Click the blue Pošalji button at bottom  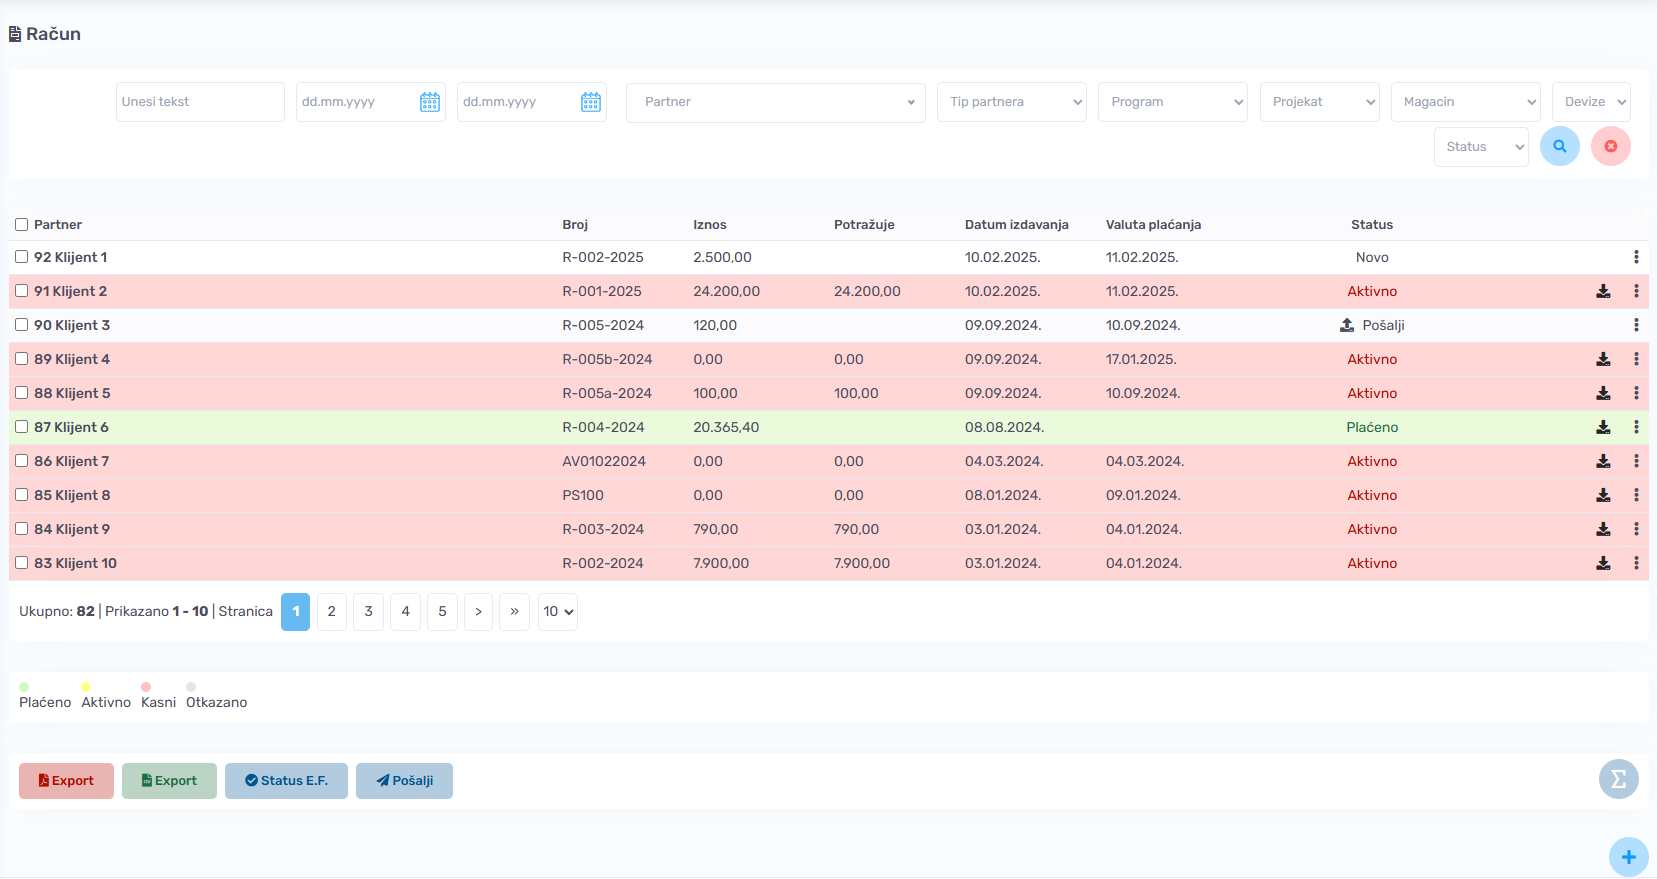[404, 781]
